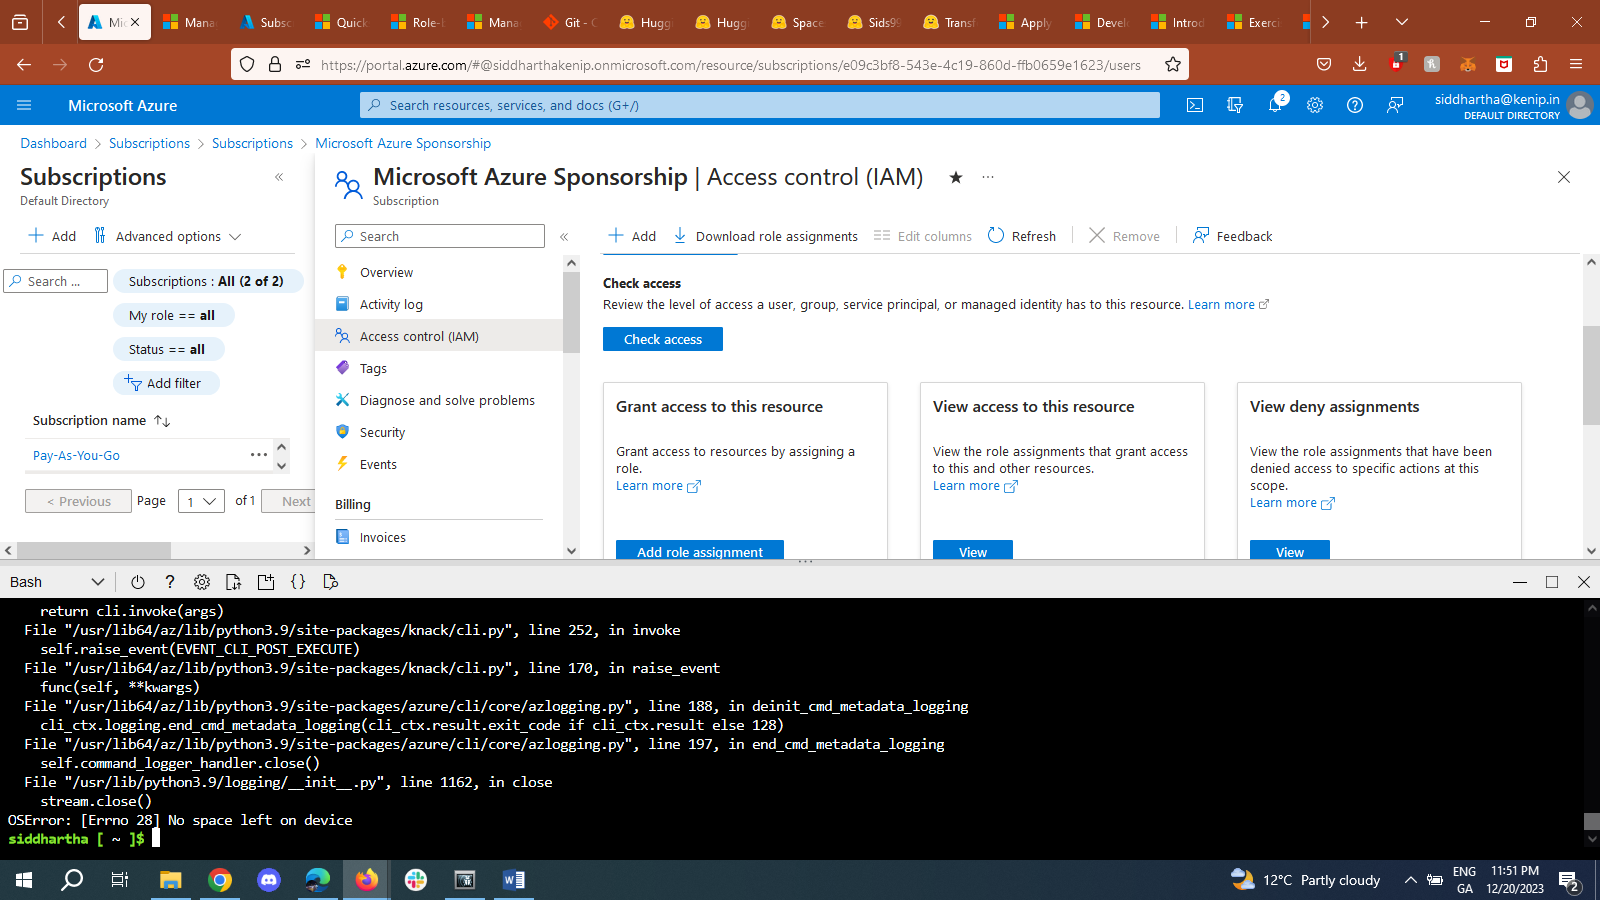The width and height of the screenshot is (1600, 900).
Task: Pin blade with the star favorite icon
Action: [956, 177]
